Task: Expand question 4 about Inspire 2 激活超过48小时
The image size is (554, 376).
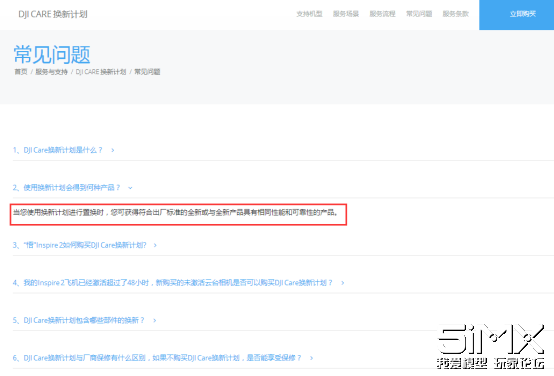Action: pyautogui.click(x=172, y=283)
